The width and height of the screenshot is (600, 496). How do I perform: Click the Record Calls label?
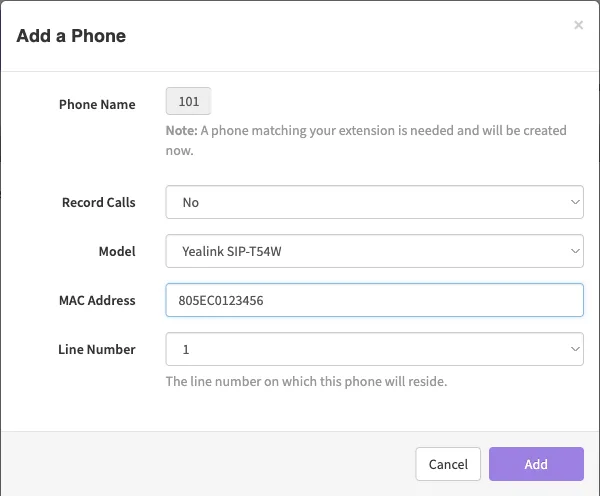point(99,202)
